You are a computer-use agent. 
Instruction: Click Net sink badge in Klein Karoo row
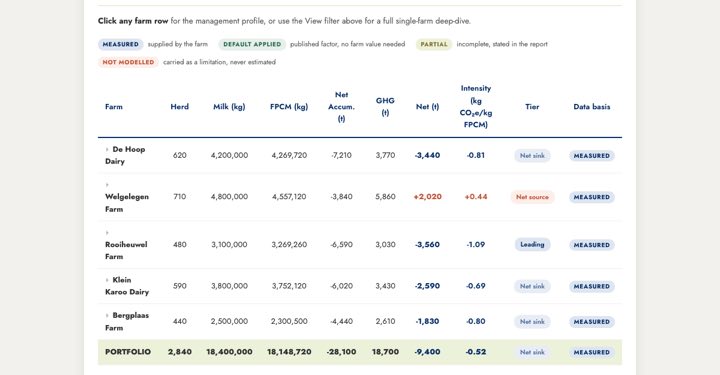(x=532, y=286)
